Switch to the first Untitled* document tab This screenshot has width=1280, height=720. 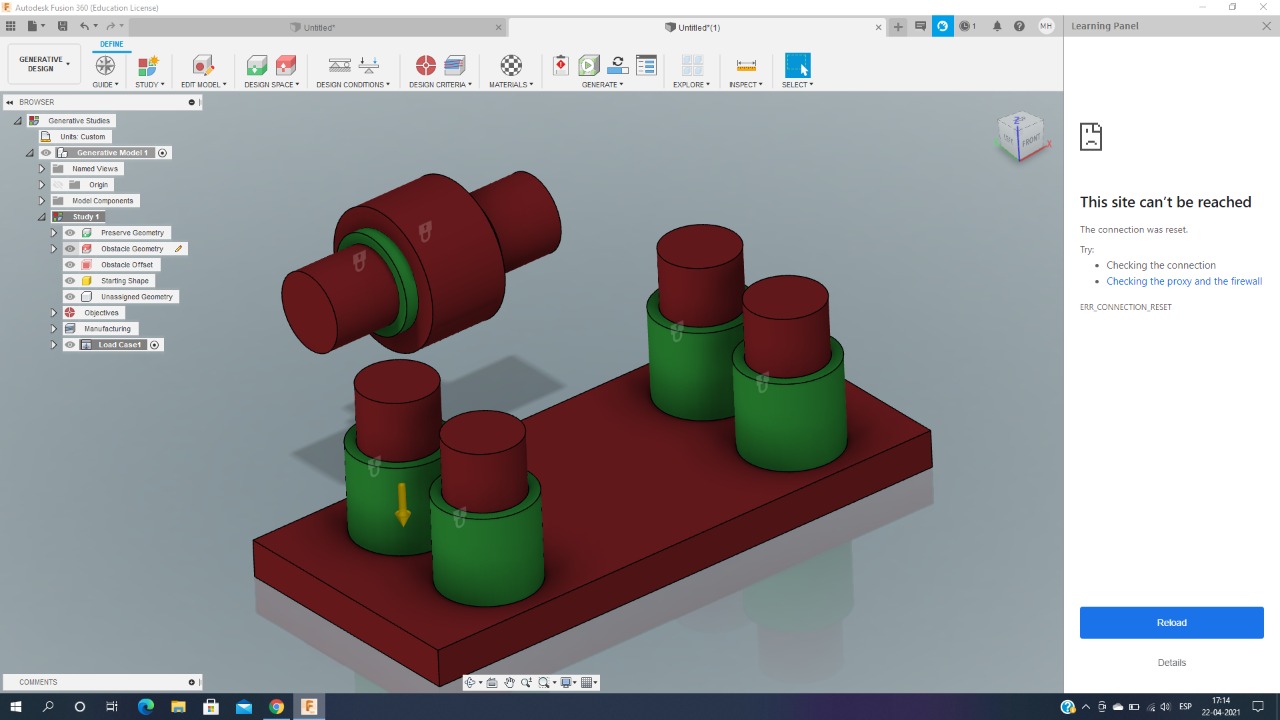coord(320,27)
